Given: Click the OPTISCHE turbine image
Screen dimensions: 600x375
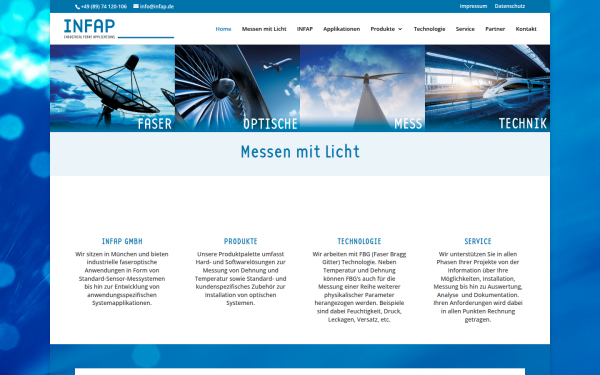Looking at the screenshot, I should click(x=237, y=88).
